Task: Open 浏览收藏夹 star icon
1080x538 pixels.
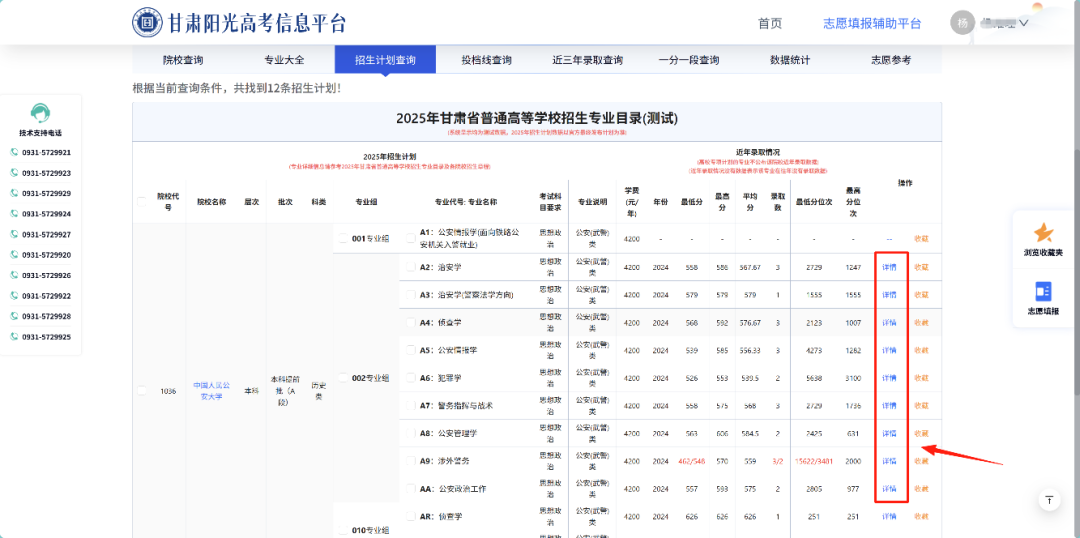Action: click(1044, 232)
